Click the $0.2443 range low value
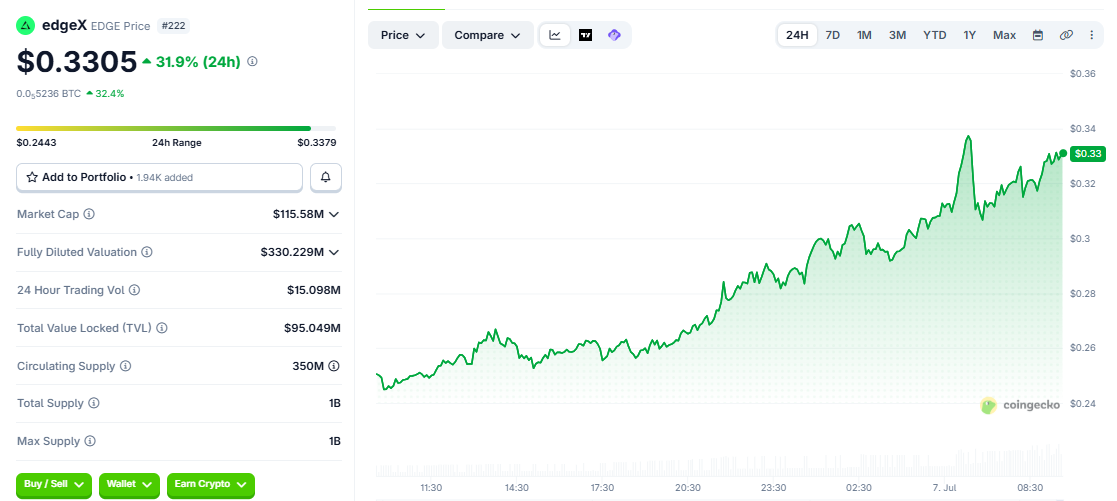 (36, 143)
